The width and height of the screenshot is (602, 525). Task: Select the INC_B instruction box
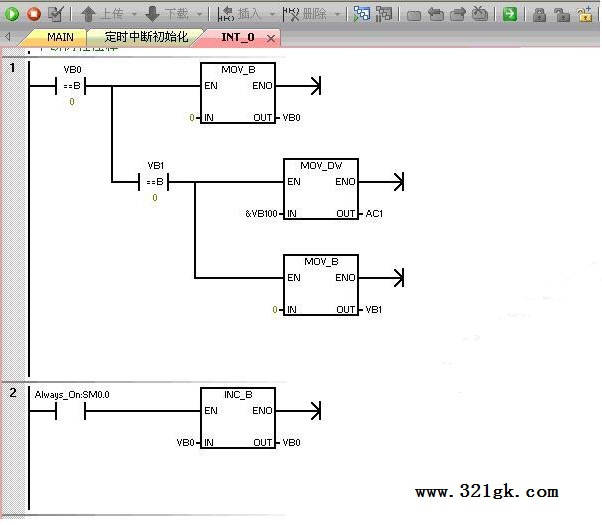238,418
